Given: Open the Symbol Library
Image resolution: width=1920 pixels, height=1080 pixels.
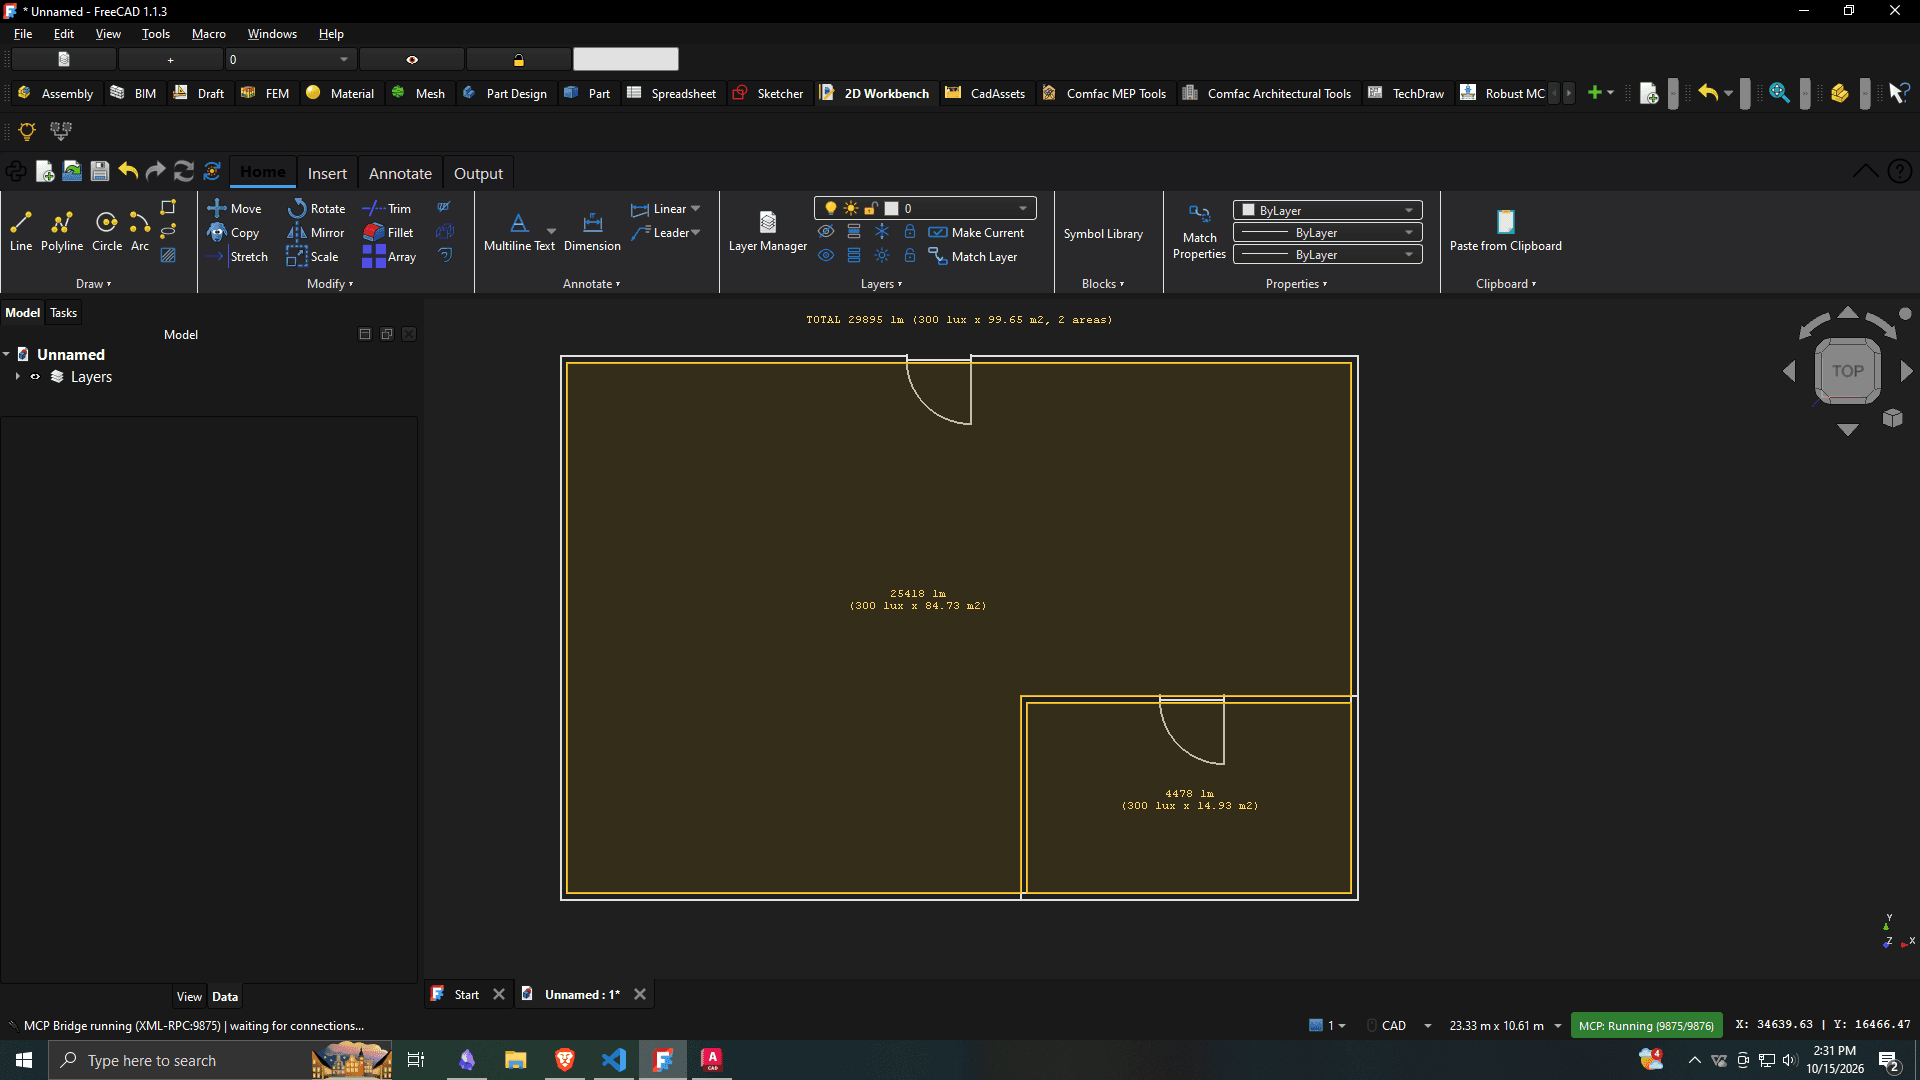Looking at the screenshot, I should point(1103,233).
